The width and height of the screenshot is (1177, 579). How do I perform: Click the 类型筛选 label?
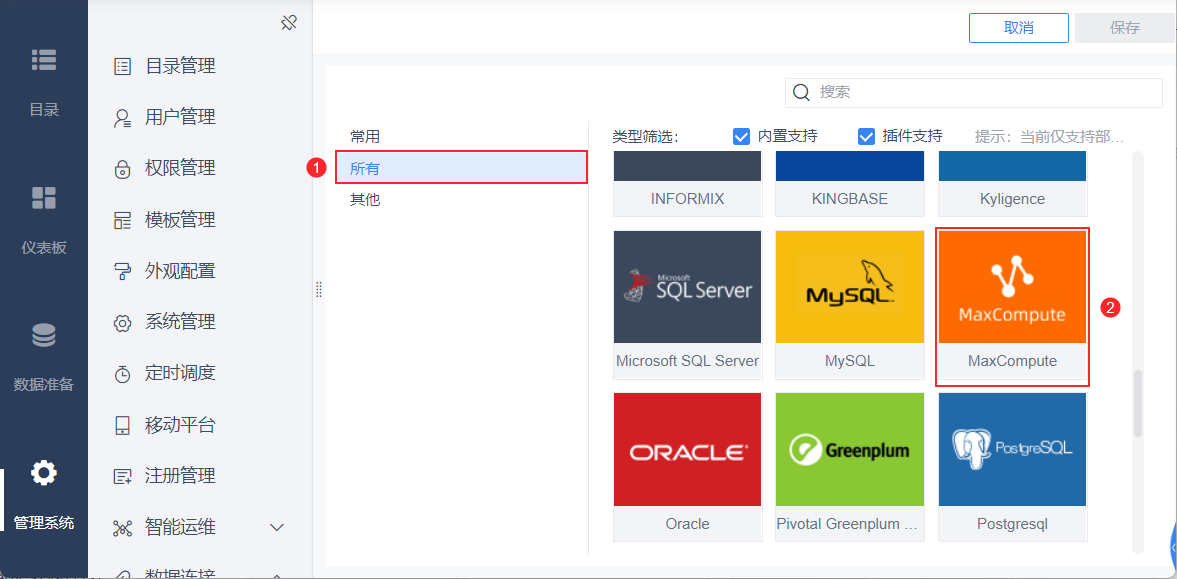[x=646, y=137]
